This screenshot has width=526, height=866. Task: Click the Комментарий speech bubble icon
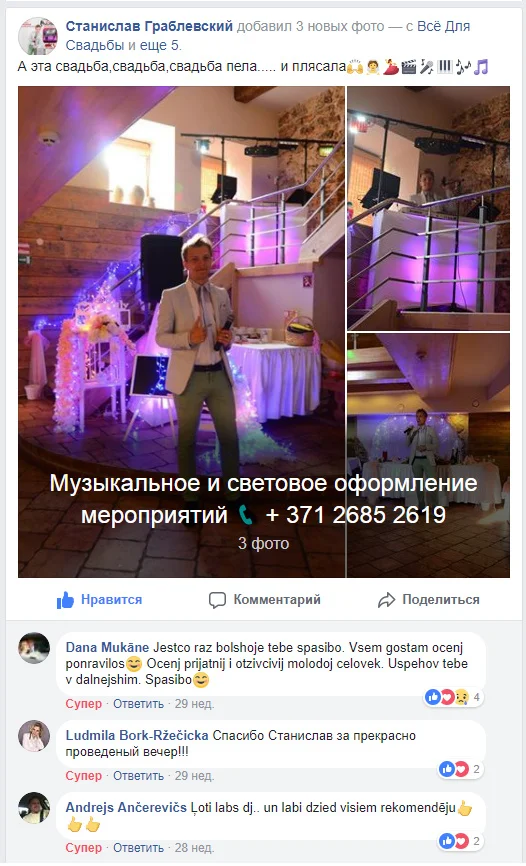tap(217, 600)
